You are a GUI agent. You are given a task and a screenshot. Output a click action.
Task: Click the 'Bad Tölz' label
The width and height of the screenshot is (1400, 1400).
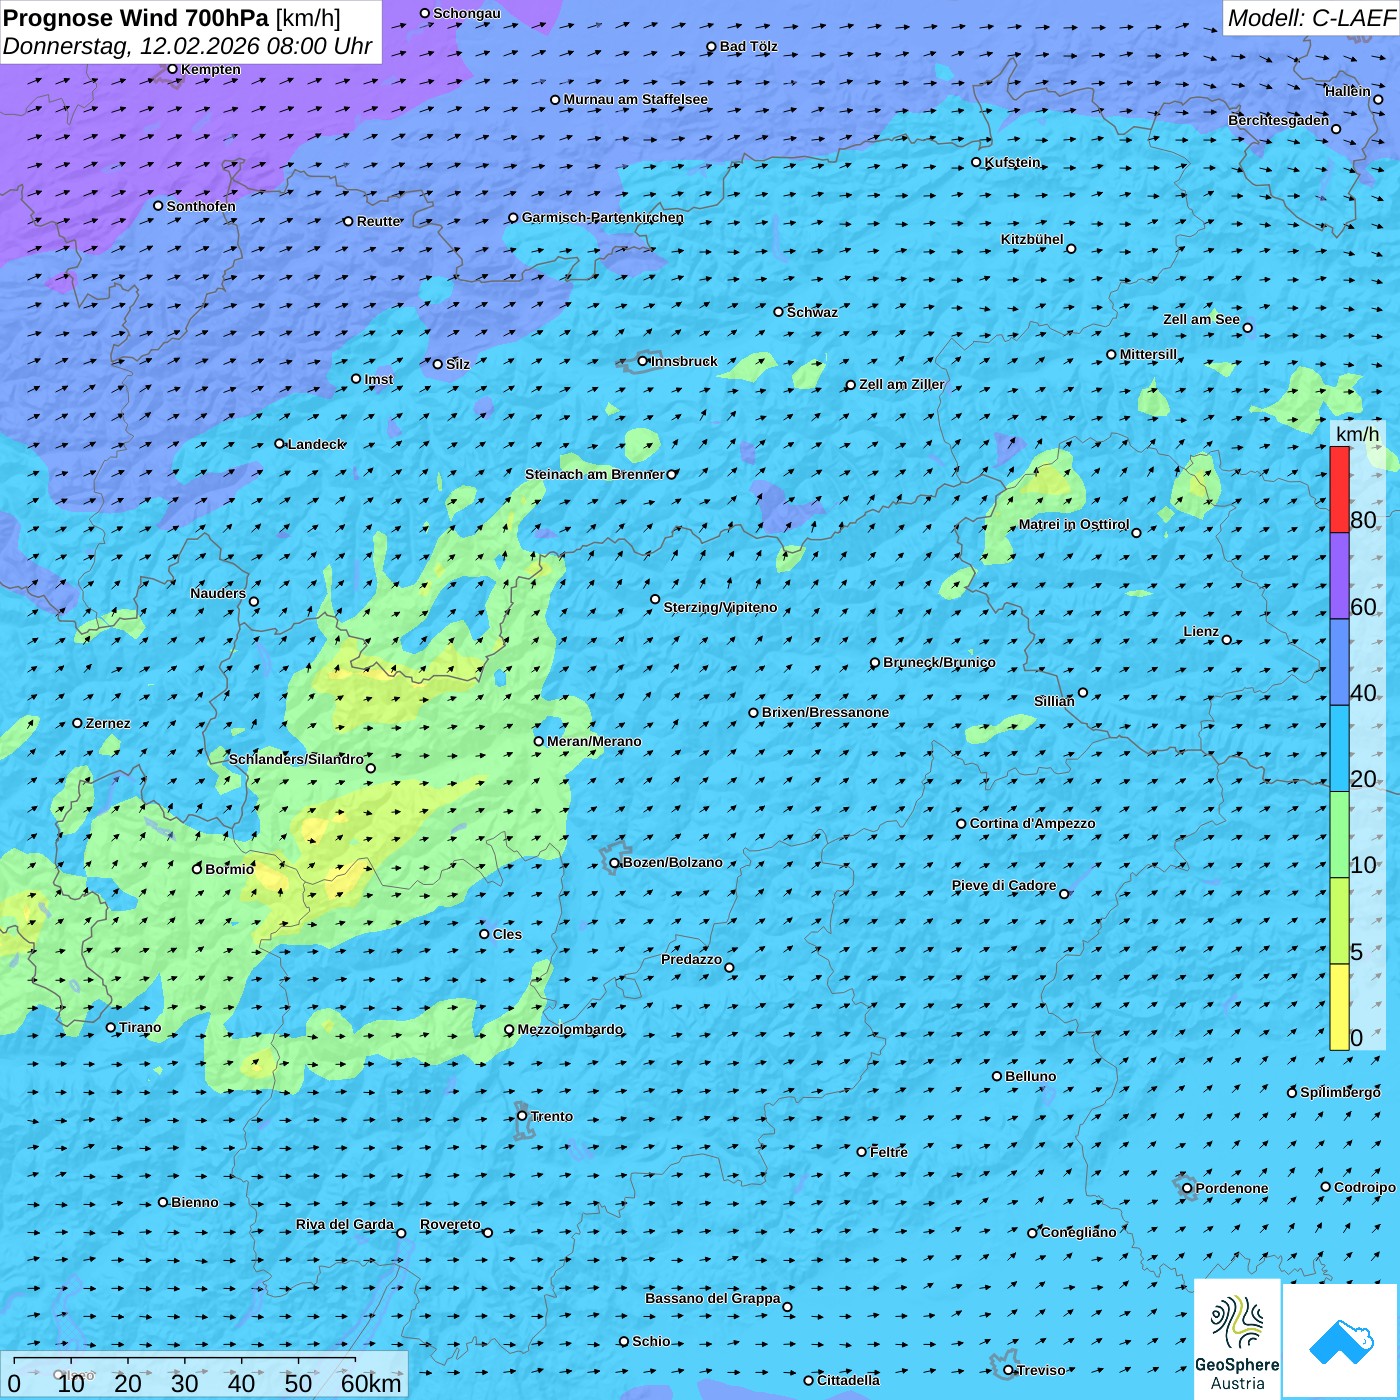point(749,46)
